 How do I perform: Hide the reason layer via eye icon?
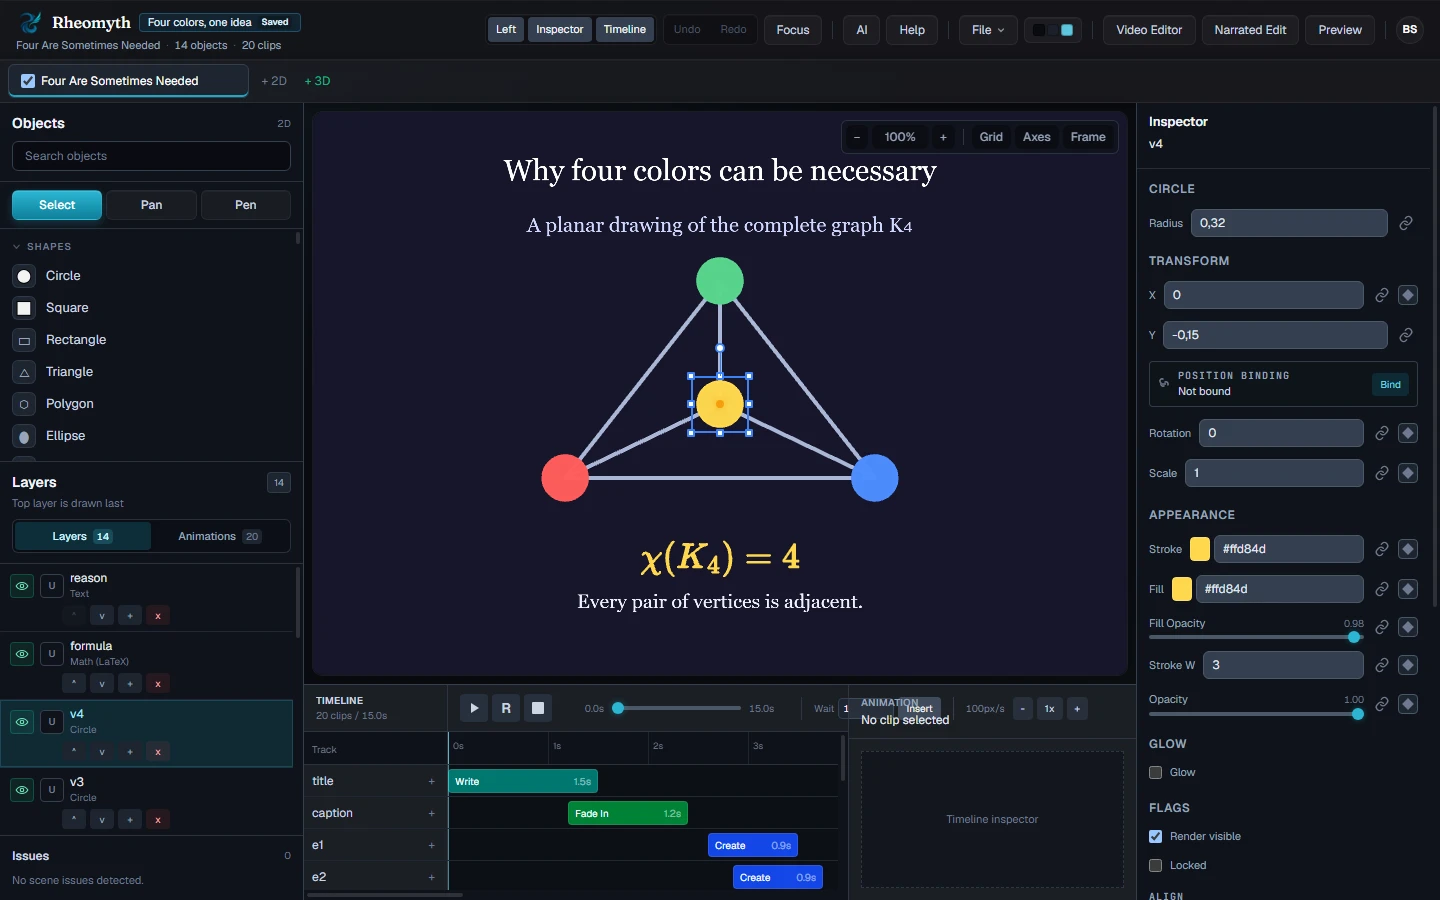point(22,586)
